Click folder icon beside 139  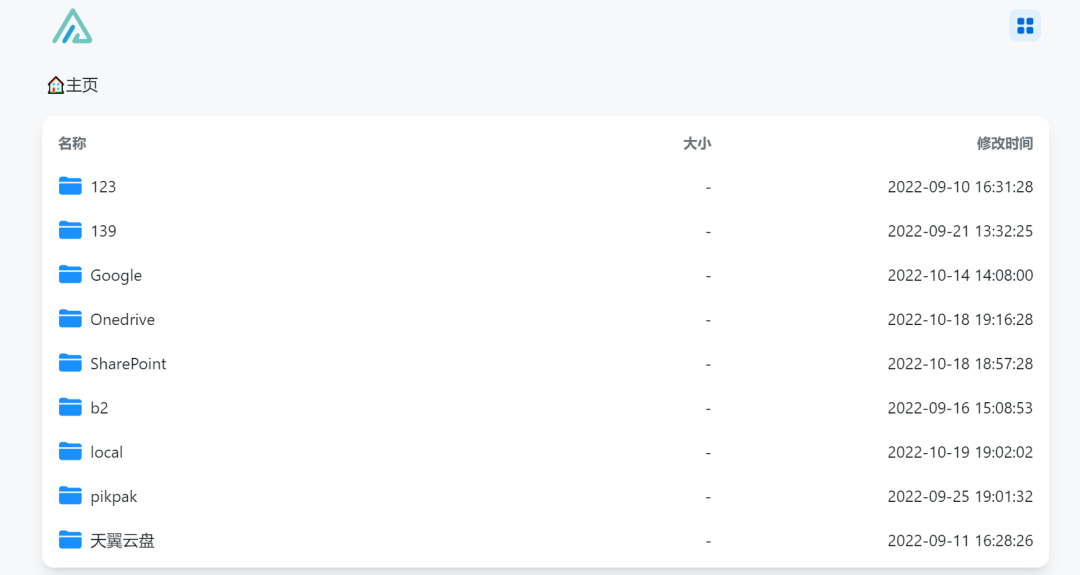(70, 231)
